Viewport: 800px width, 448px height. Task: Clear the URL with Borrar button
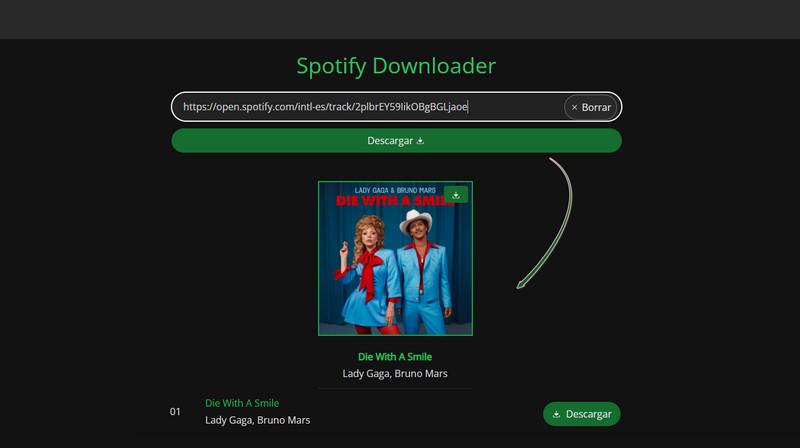tap(591, 107)
